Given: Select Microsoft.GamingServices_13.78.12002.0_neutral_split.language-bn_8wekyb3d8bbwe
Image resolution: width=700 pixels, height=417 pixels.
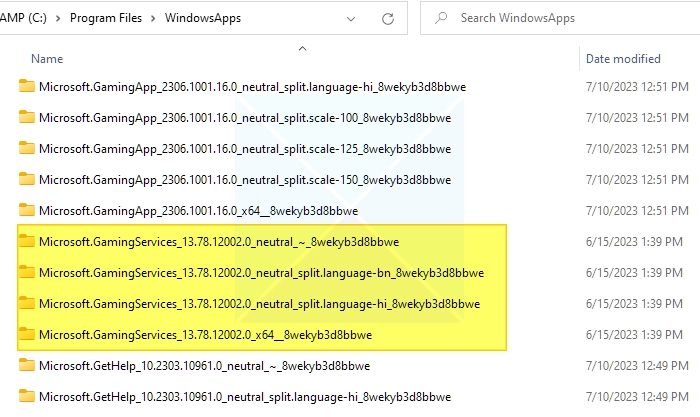Looking at the screenshot, I should tap(261, 273).
